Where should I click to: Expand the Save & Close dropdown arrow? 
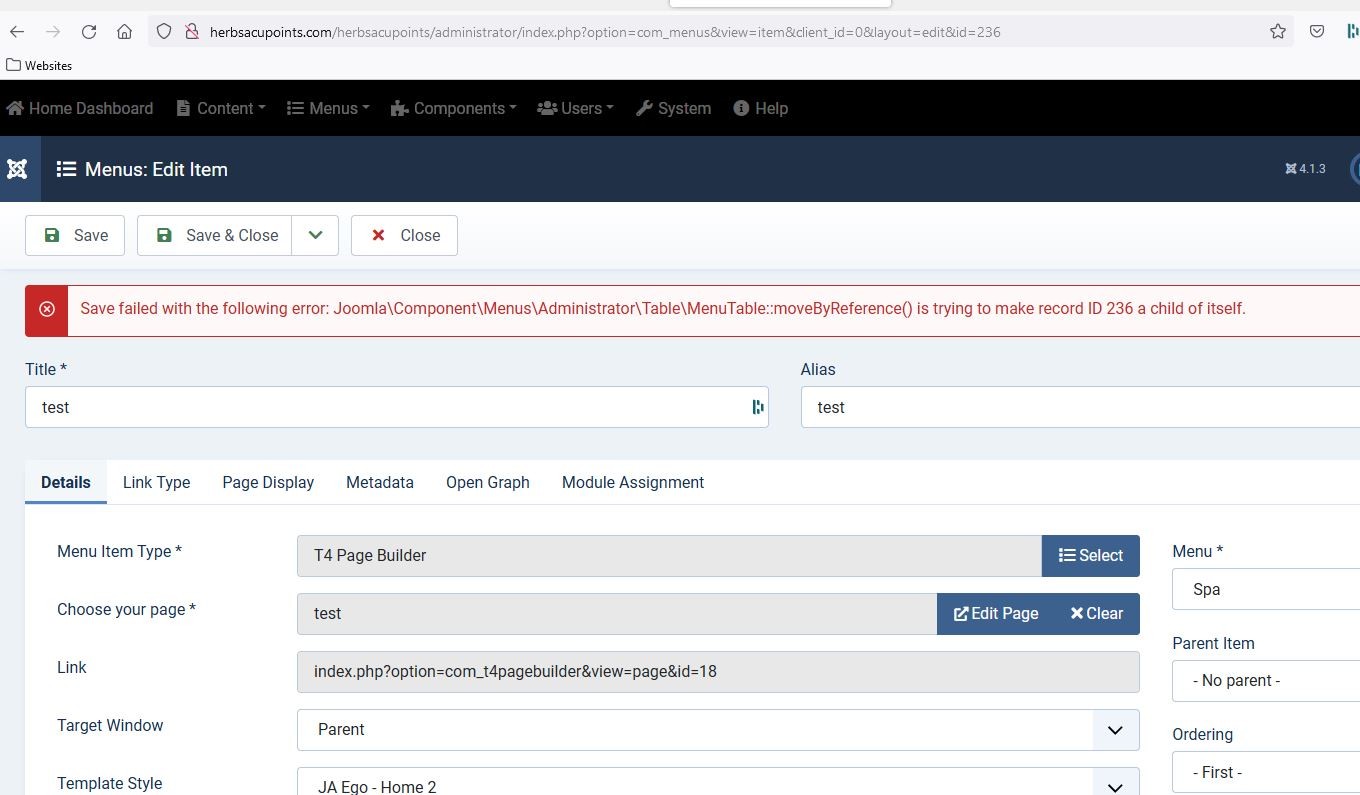[315, 235]
